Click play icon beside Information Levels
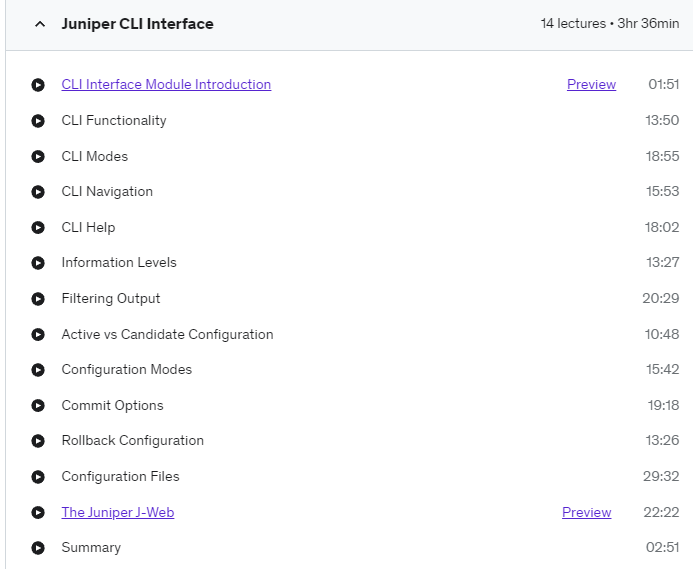This screenshot has height=569, width=693. (38, 263)
